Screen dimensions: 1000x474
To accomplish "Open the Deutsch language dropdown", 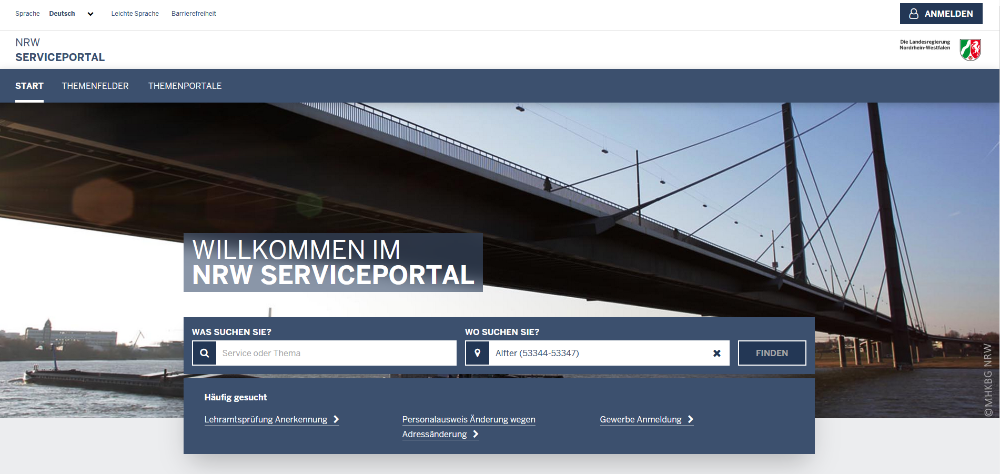I will tap(71, 13).
